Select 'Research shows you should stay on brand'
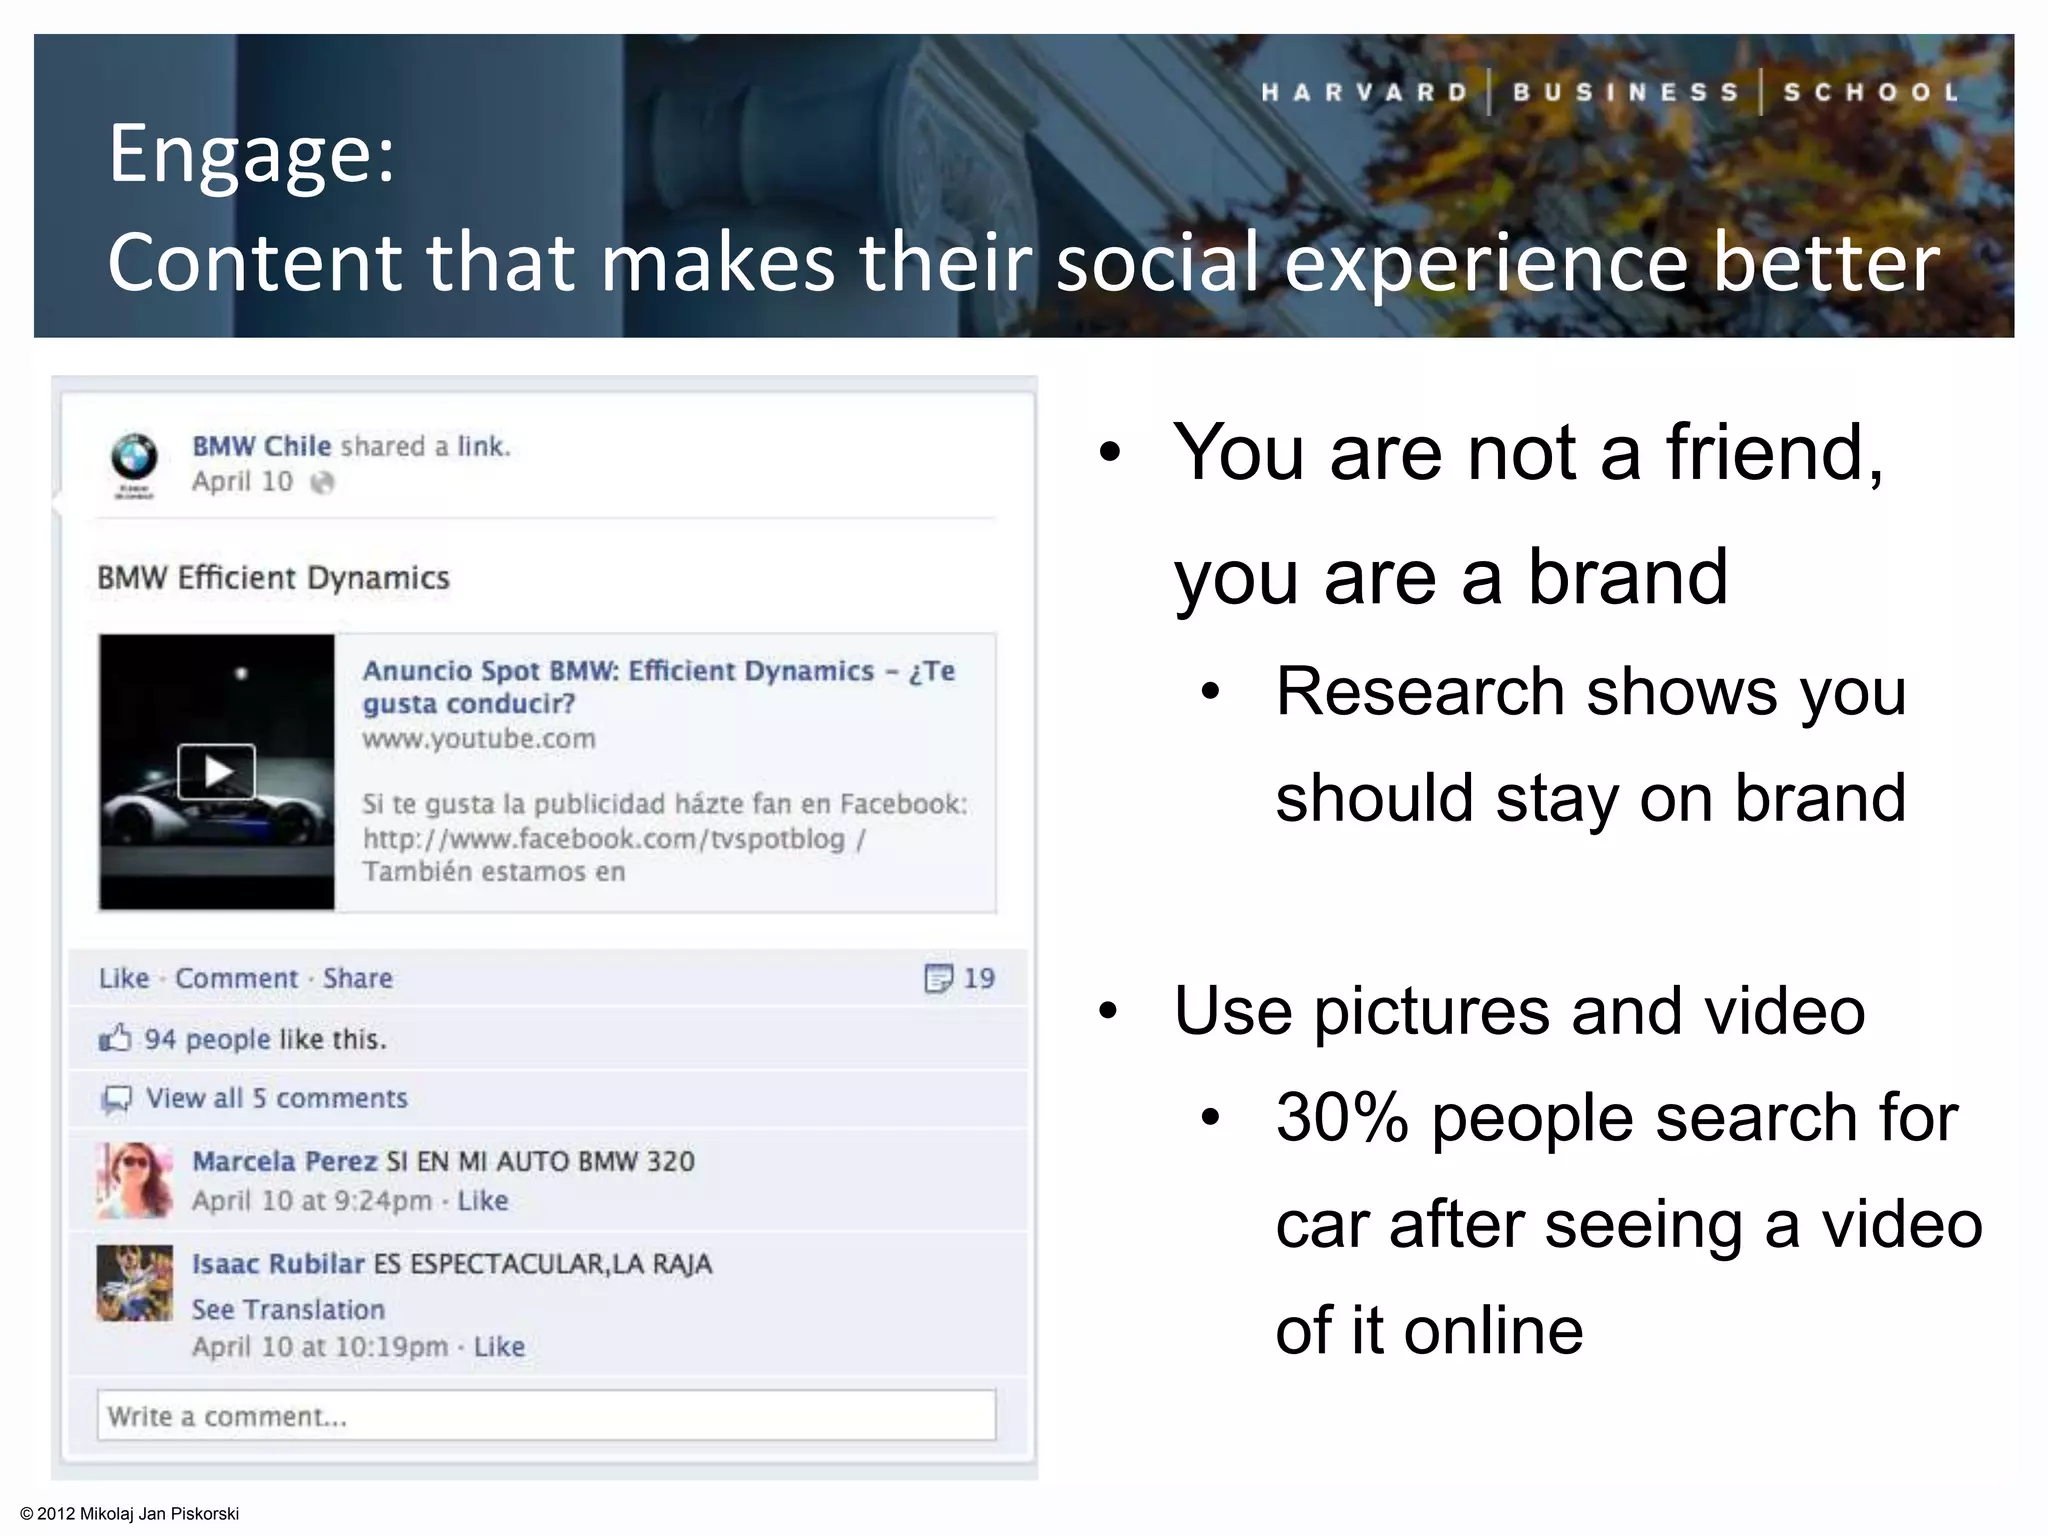2048x1536 pixels. [1591, 745]
